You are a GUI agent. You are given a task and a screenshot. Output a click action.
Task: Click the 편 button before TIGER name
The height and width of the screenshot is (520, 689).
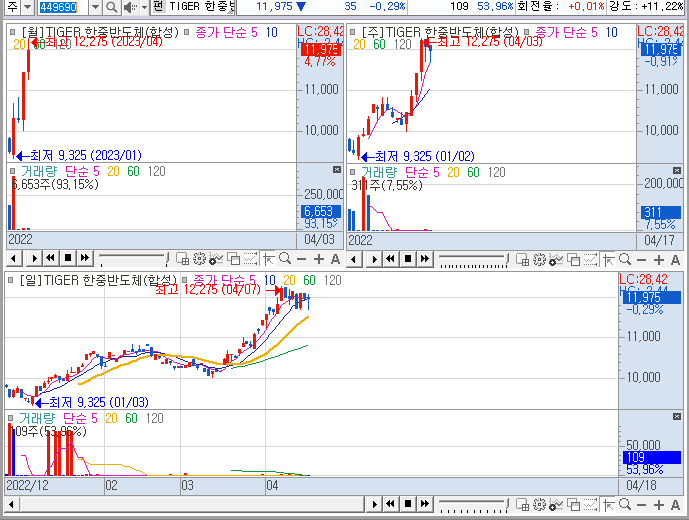159,6
